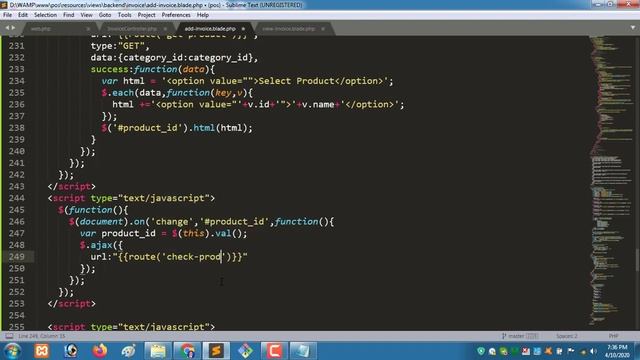Click '#product_id' selector on line 238

pos(147,128)
